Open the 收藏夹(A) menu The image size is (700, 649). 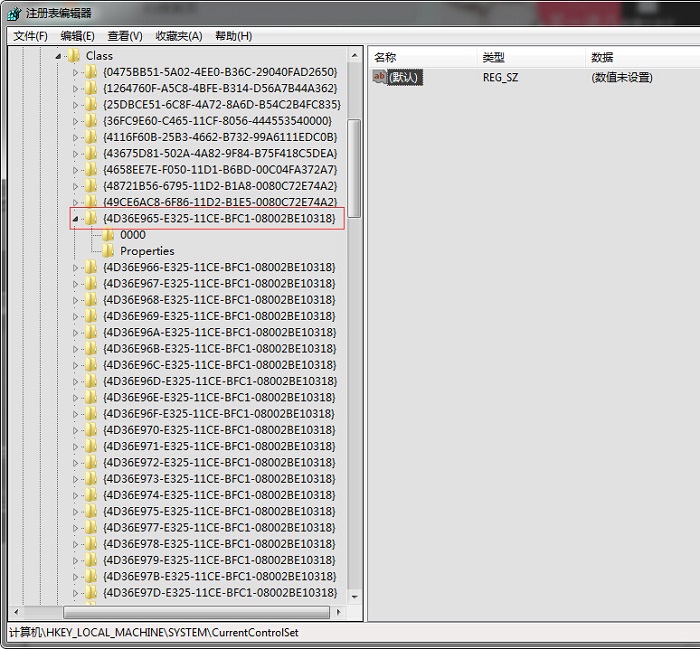[x=179, y=36]
